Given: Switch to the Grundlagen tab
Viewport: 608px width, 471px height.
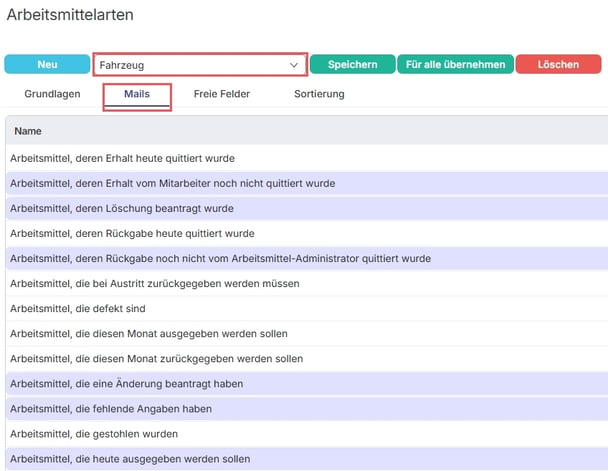Looking at the screenshot, I should point(52,94).
